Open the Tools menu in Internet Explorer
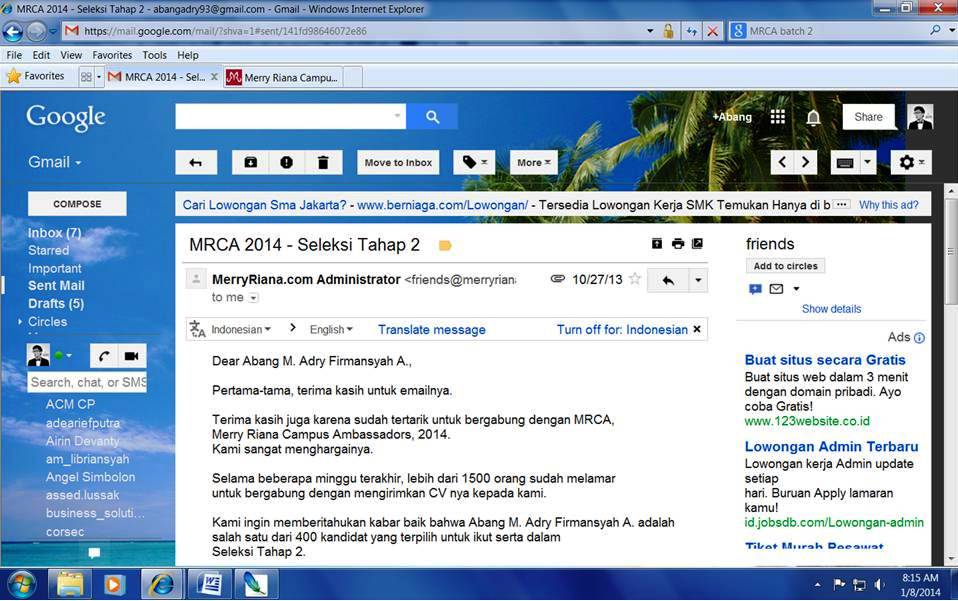The height and width of the screenshot is (601, 958). point(155,55)
